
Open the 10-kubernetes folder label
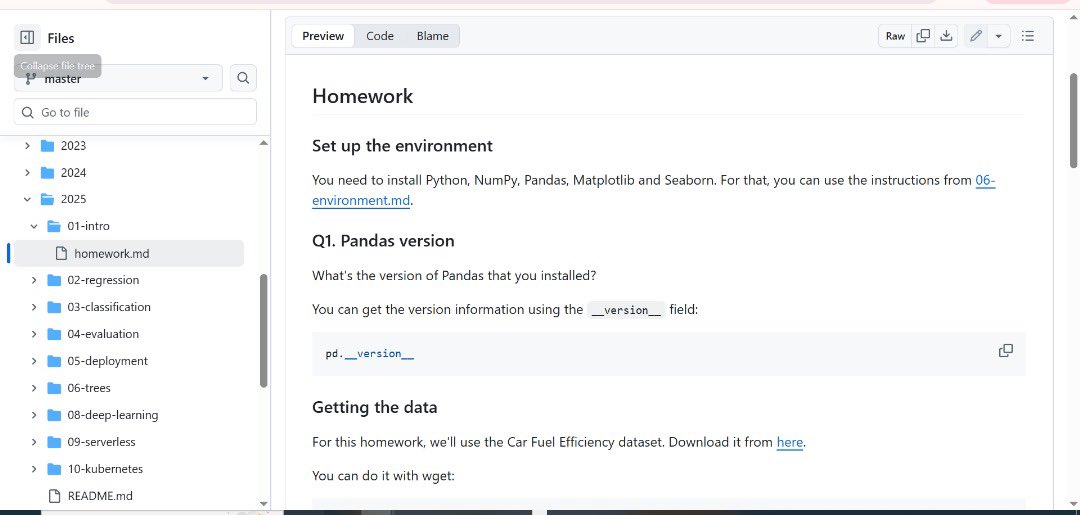pyautogui.click(x=105, y=469)
